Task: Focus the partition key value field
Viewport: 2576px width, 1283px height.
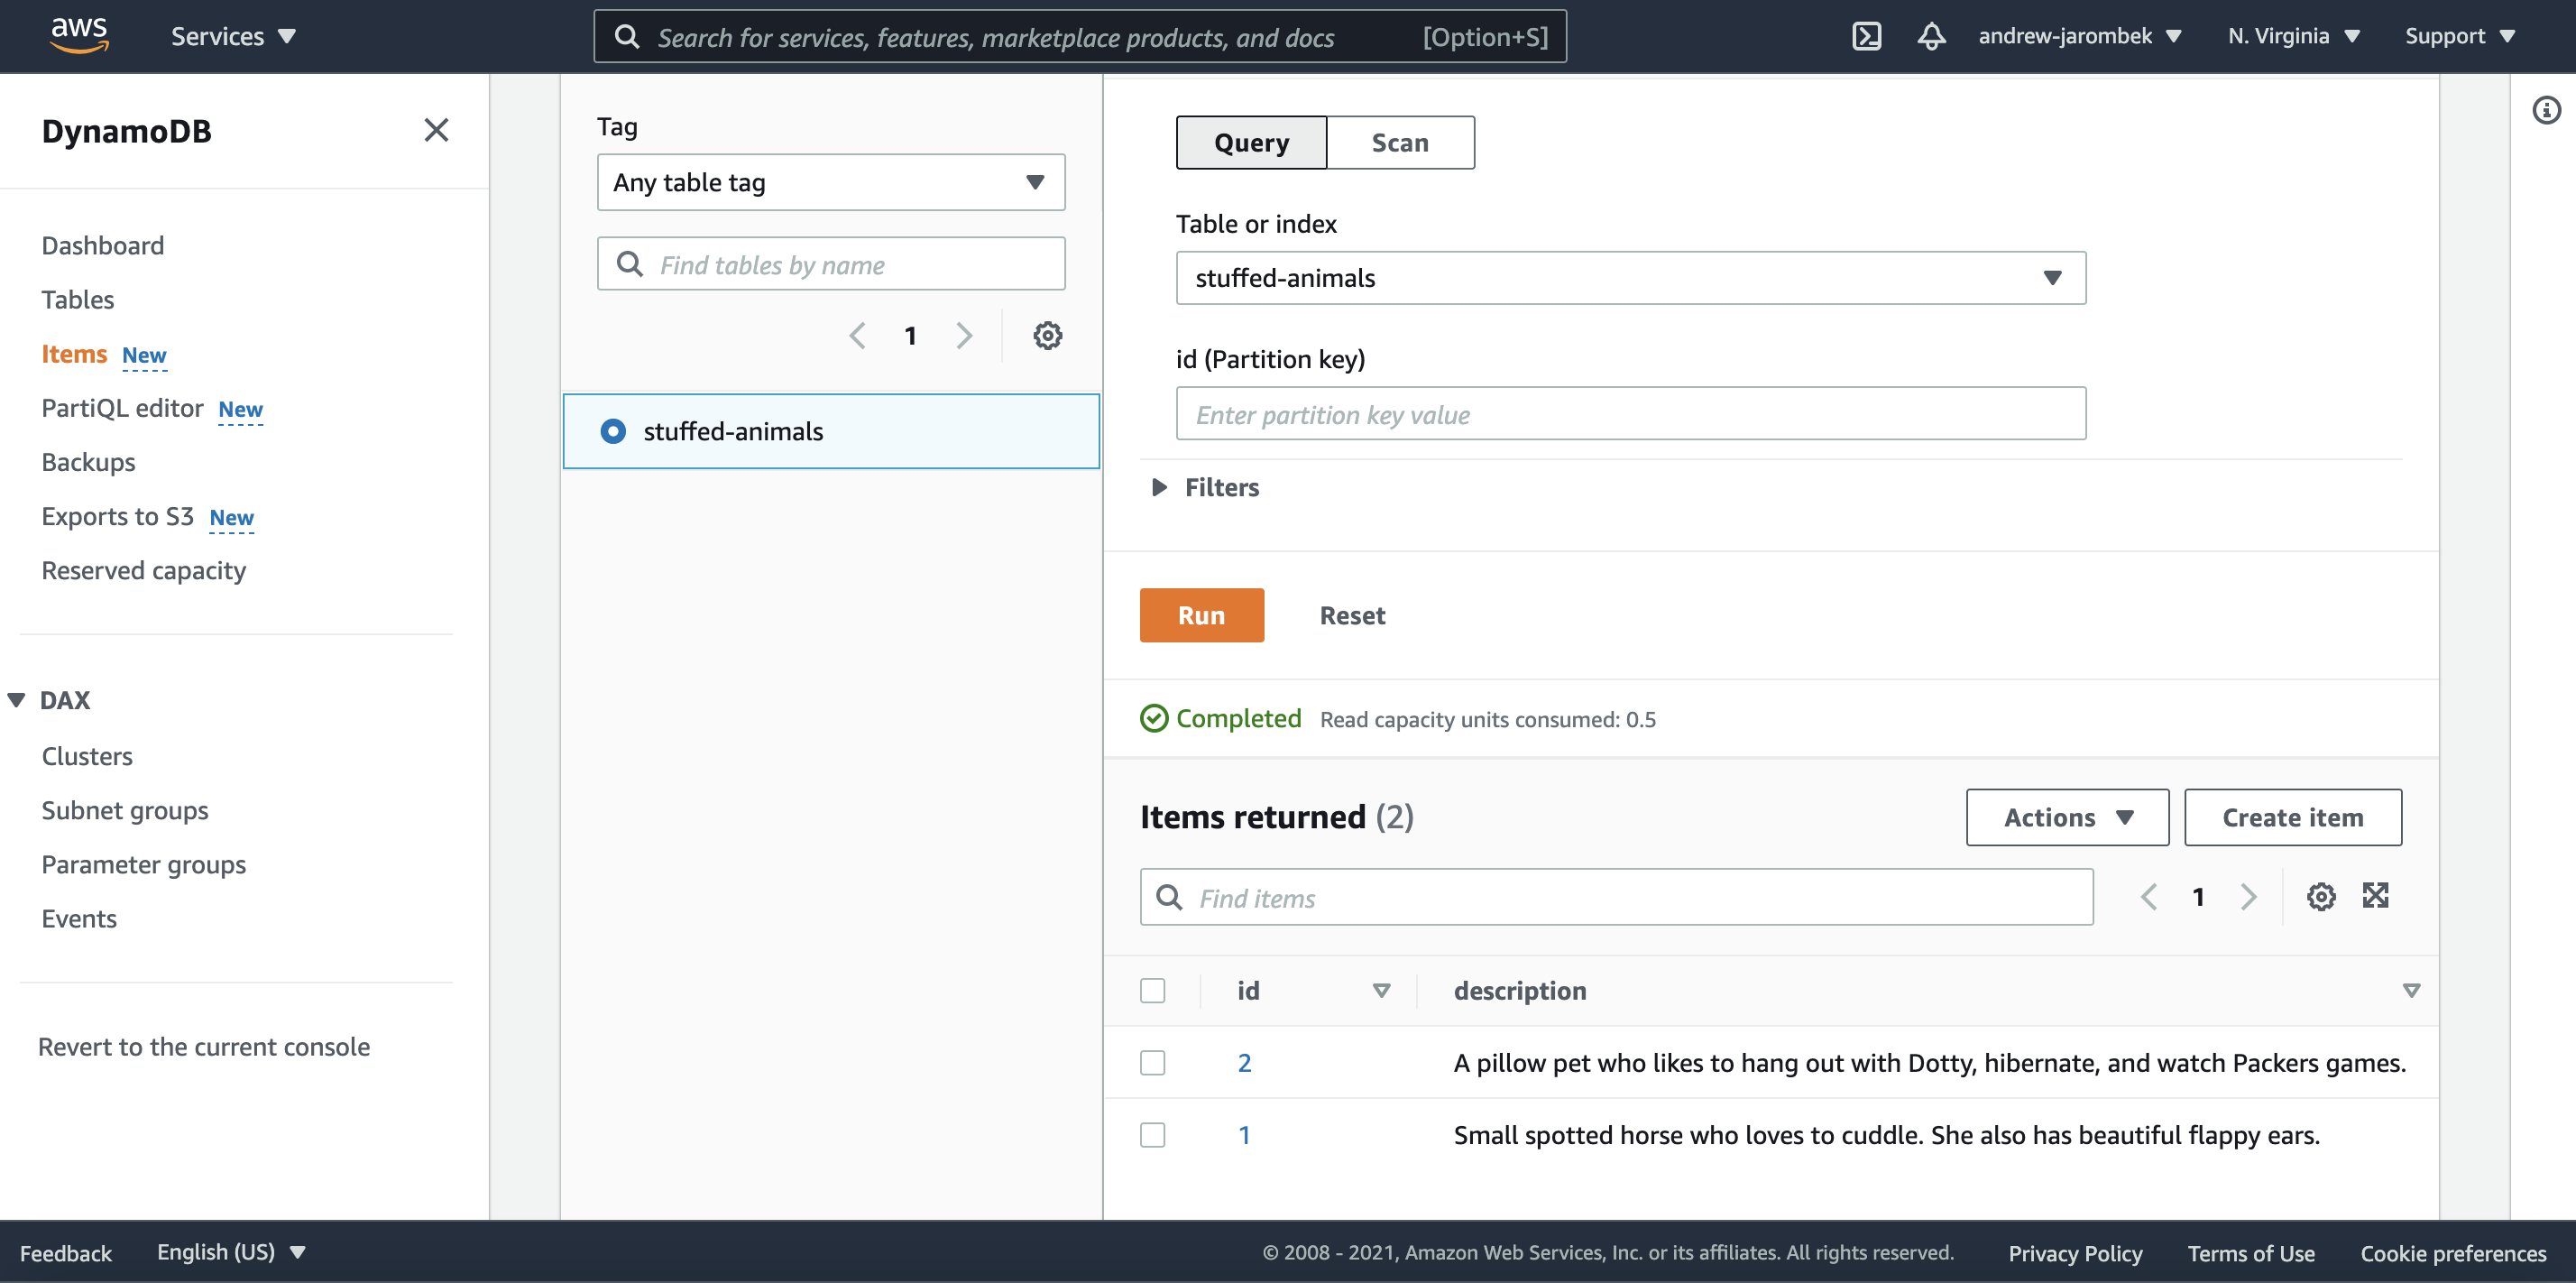Action: tap(1630, 414)
